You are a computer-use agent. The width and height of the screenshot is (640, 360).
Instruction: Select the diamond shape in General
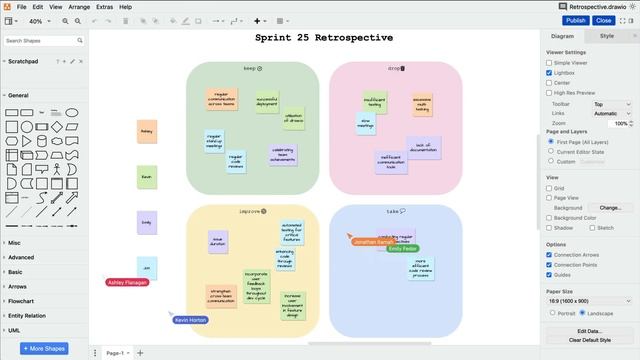pos(57,127)
